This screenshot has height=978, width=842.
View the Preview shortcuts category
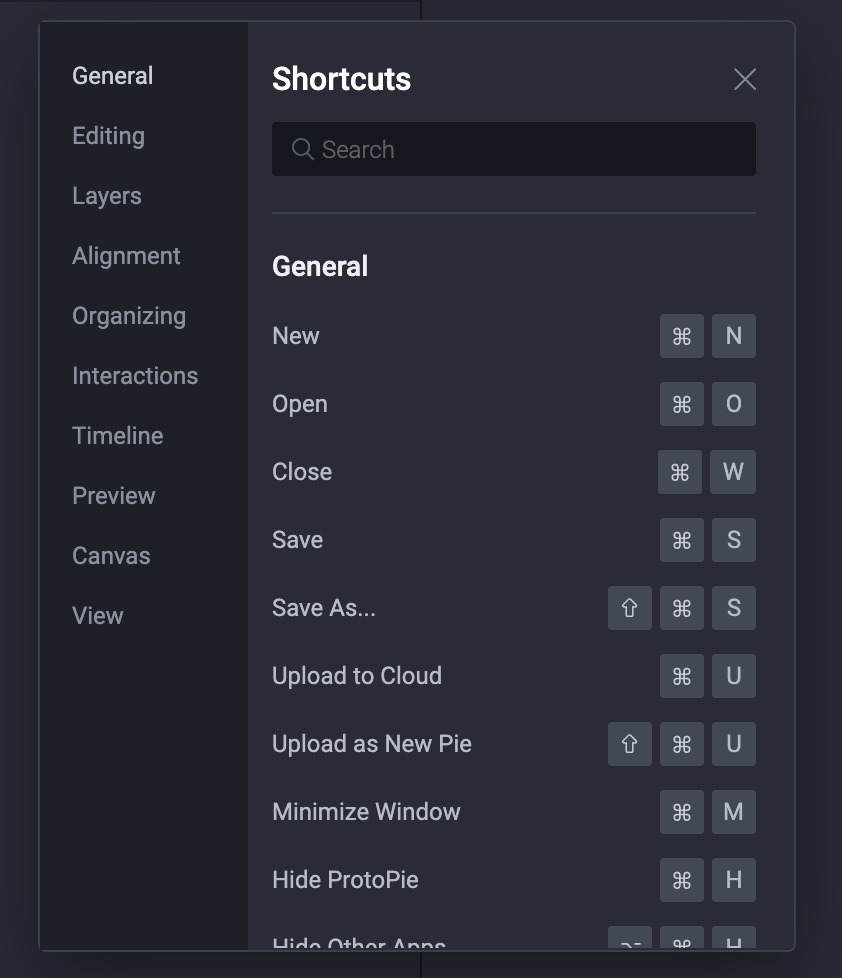pos(114,496)
